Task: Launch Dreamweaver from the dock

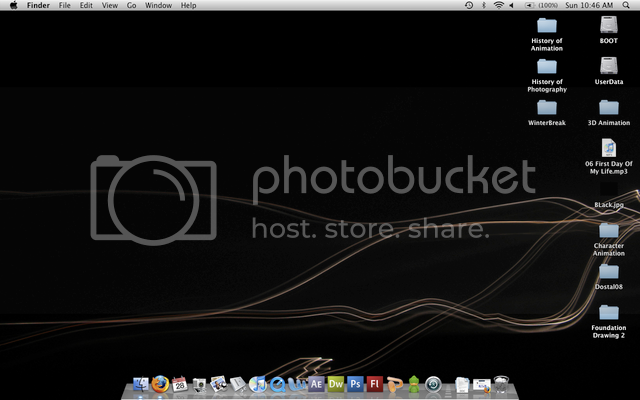Action: click(x=336, y=384)
